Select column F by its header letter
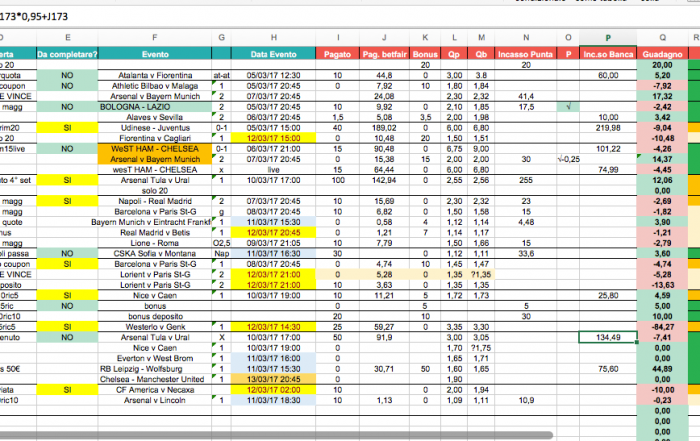 pyautogui.click(x=154, y=38)
